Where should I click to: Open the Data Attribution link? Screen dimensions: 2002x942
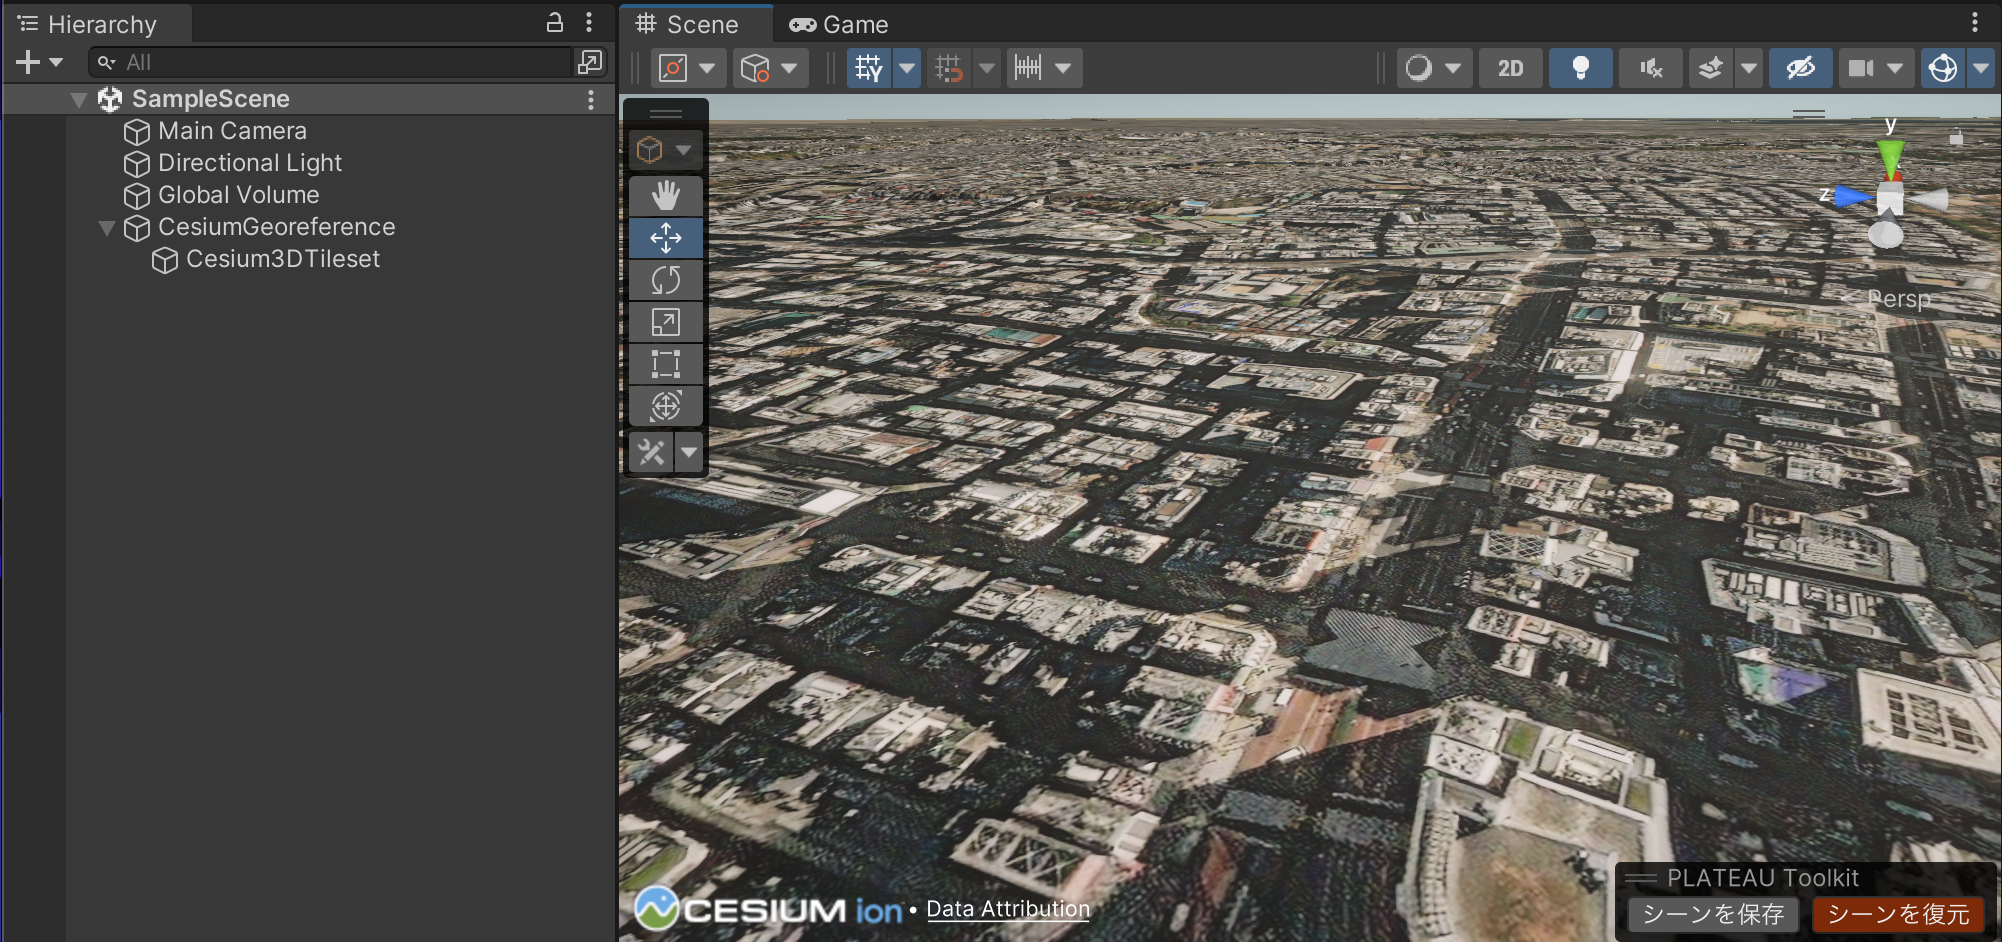tap(1007, 909)
